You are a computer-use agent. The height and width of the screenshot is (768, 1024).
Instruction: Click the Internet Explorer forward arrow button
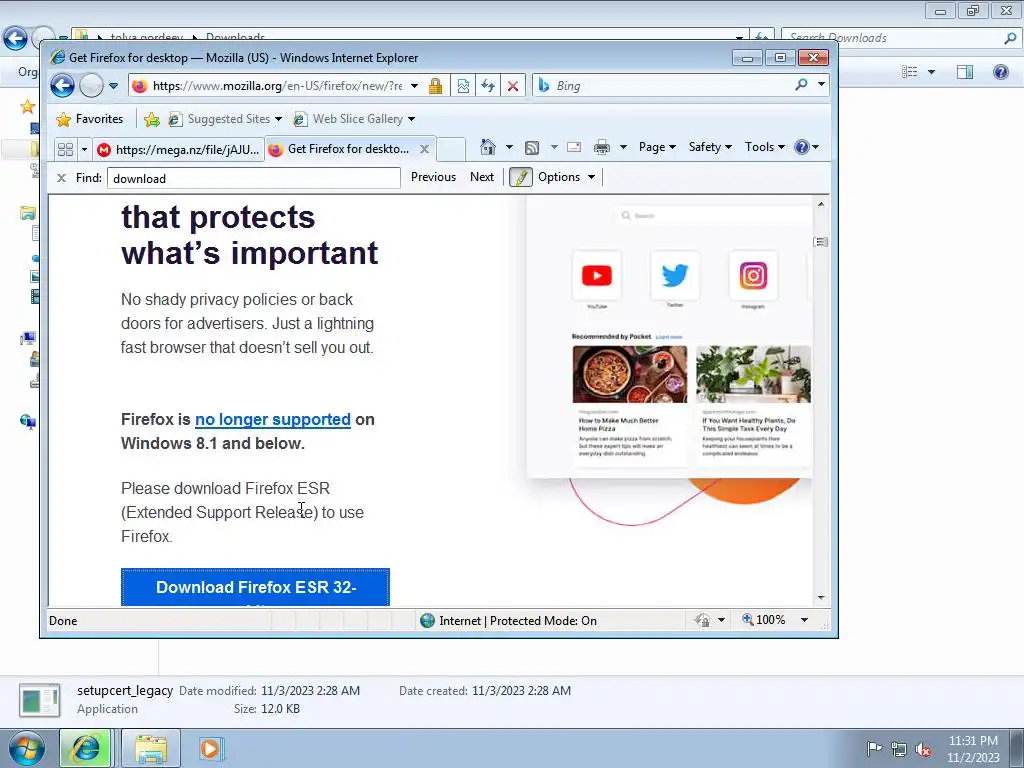point(91,86)
